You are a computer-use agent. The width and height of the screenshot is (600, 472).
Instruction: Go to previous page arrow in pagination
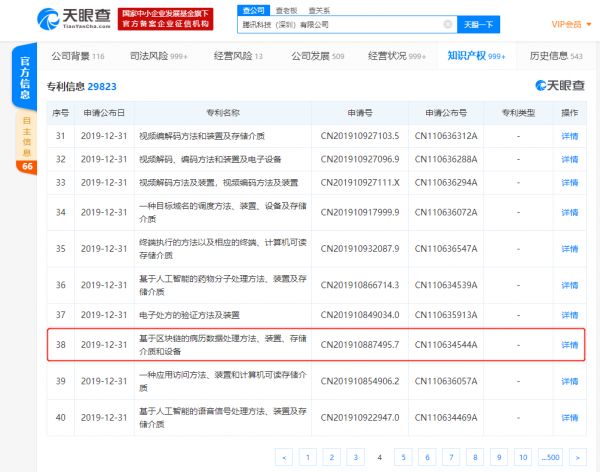click(284, 456)
